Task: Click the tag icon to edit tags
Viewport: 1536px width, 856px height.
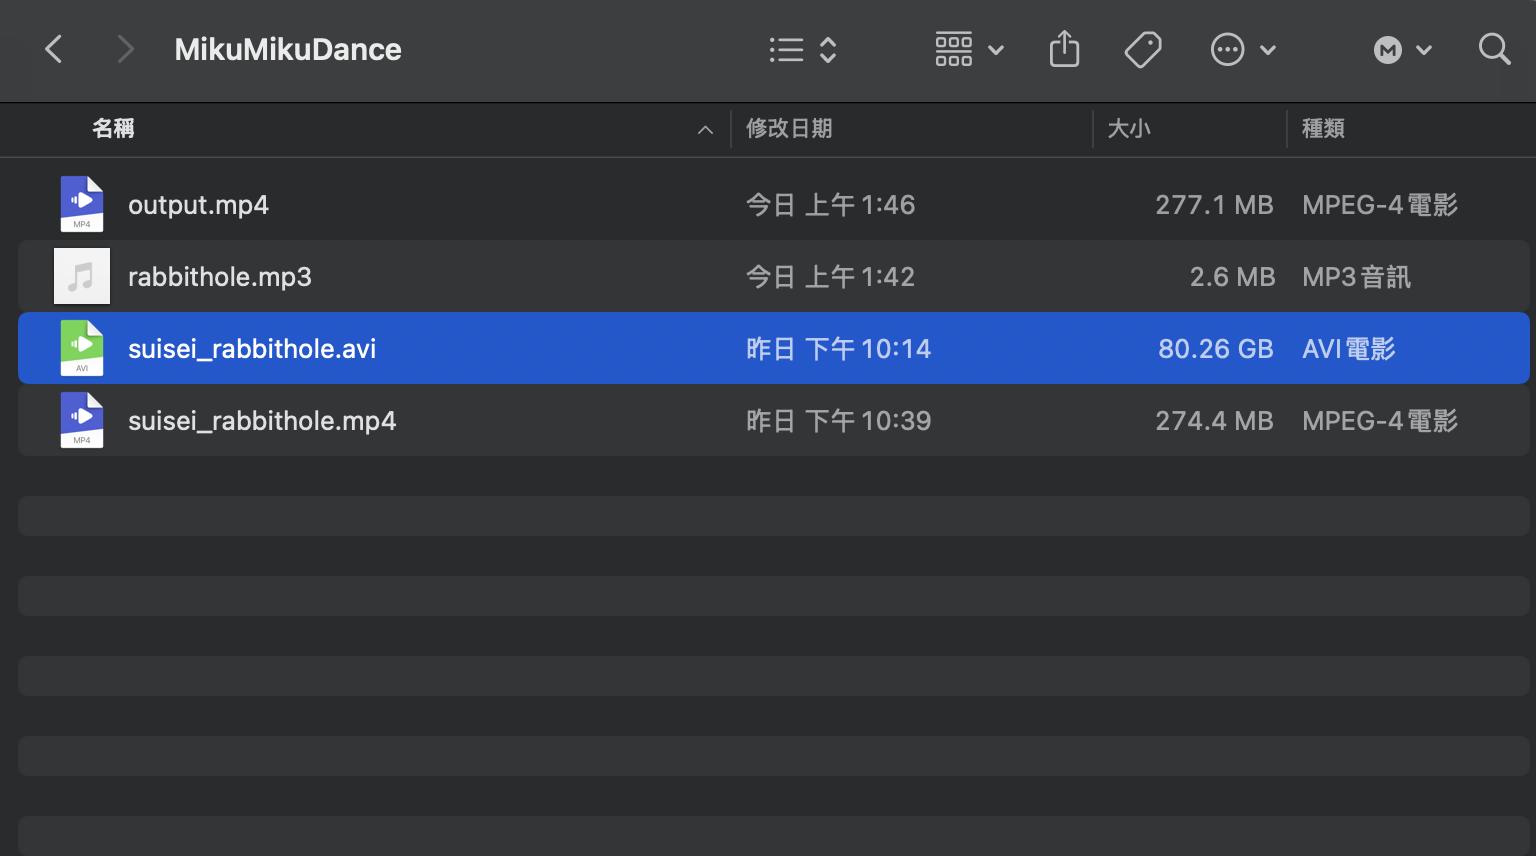Action: click(x=1142, y=49)
